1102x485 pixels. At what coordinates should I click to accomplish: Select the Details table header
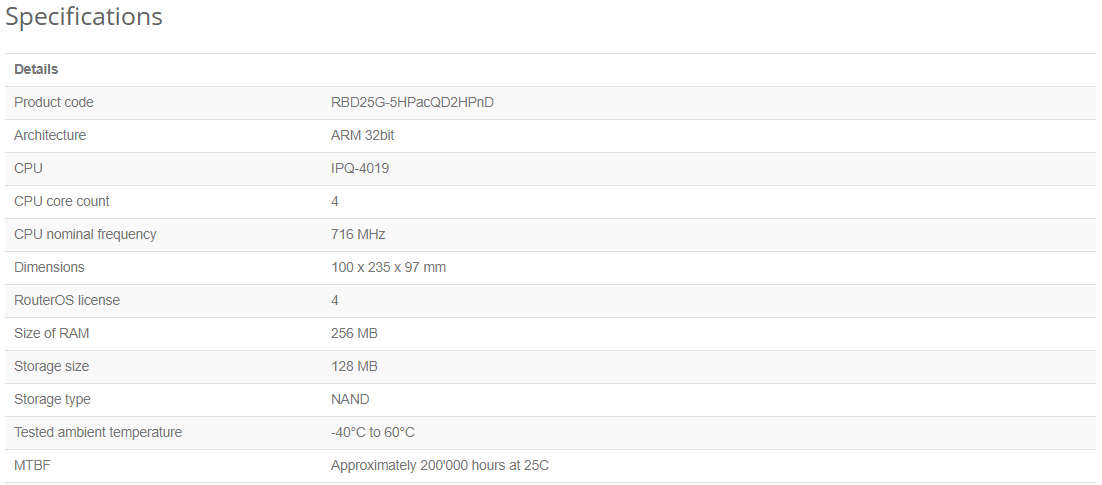click(36, 70)
